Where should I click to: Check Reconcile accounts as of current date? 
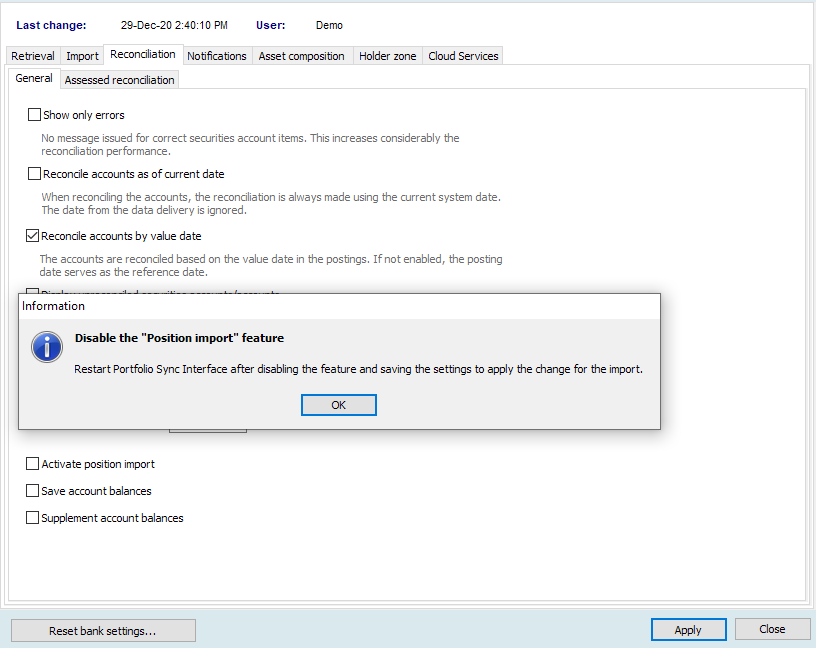(x=35, y=174)
